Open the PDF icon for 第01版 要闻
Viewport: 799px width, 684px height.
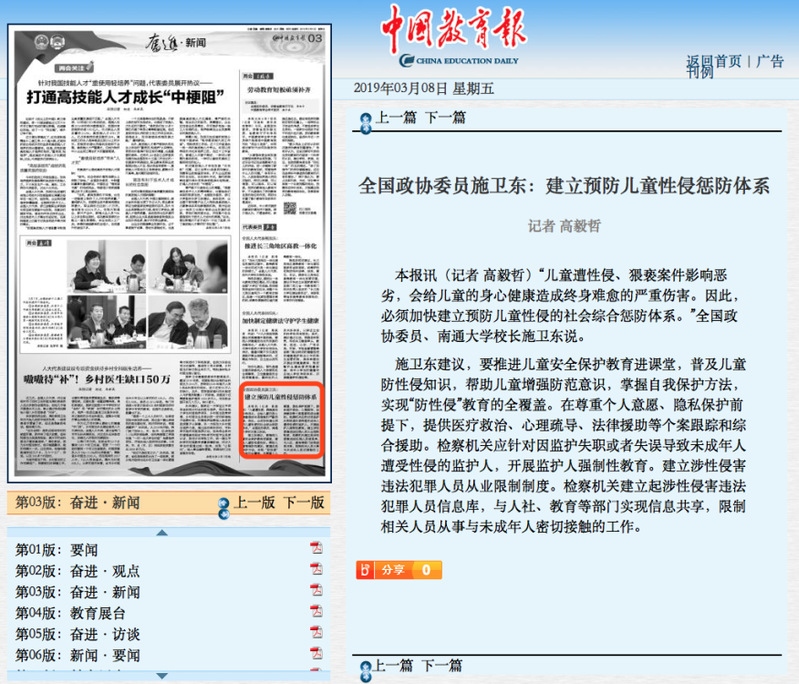[316, 548]
